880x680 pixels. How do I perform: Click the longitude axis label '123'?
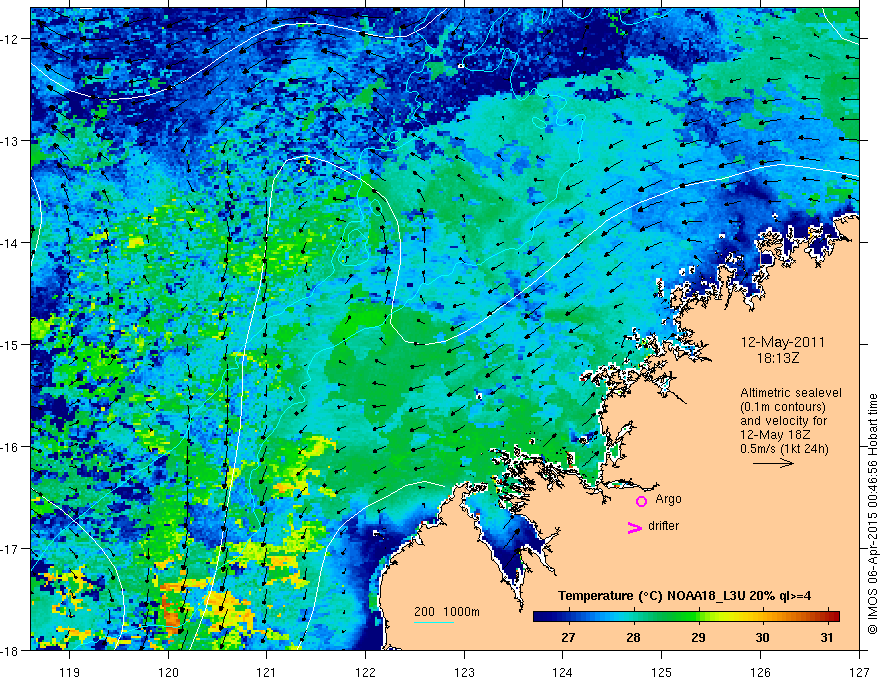click(464, 672)
